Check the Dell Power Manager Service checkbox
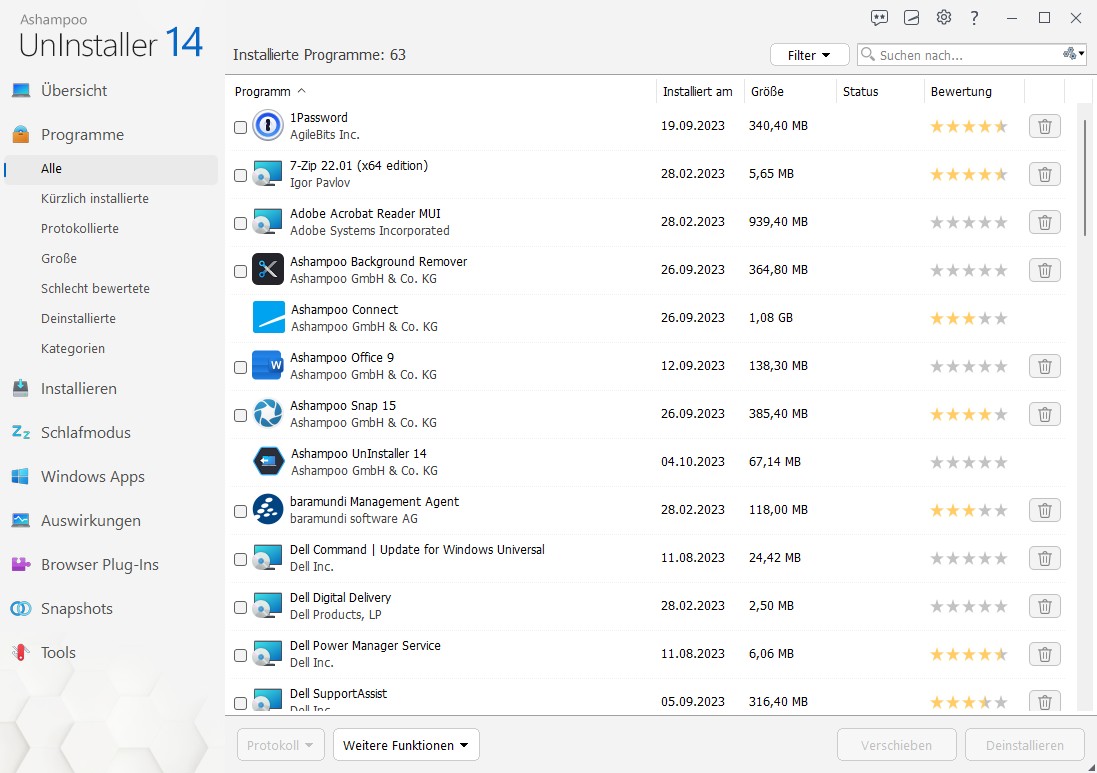Screen dimensions: 1097x773 [240, 655]
